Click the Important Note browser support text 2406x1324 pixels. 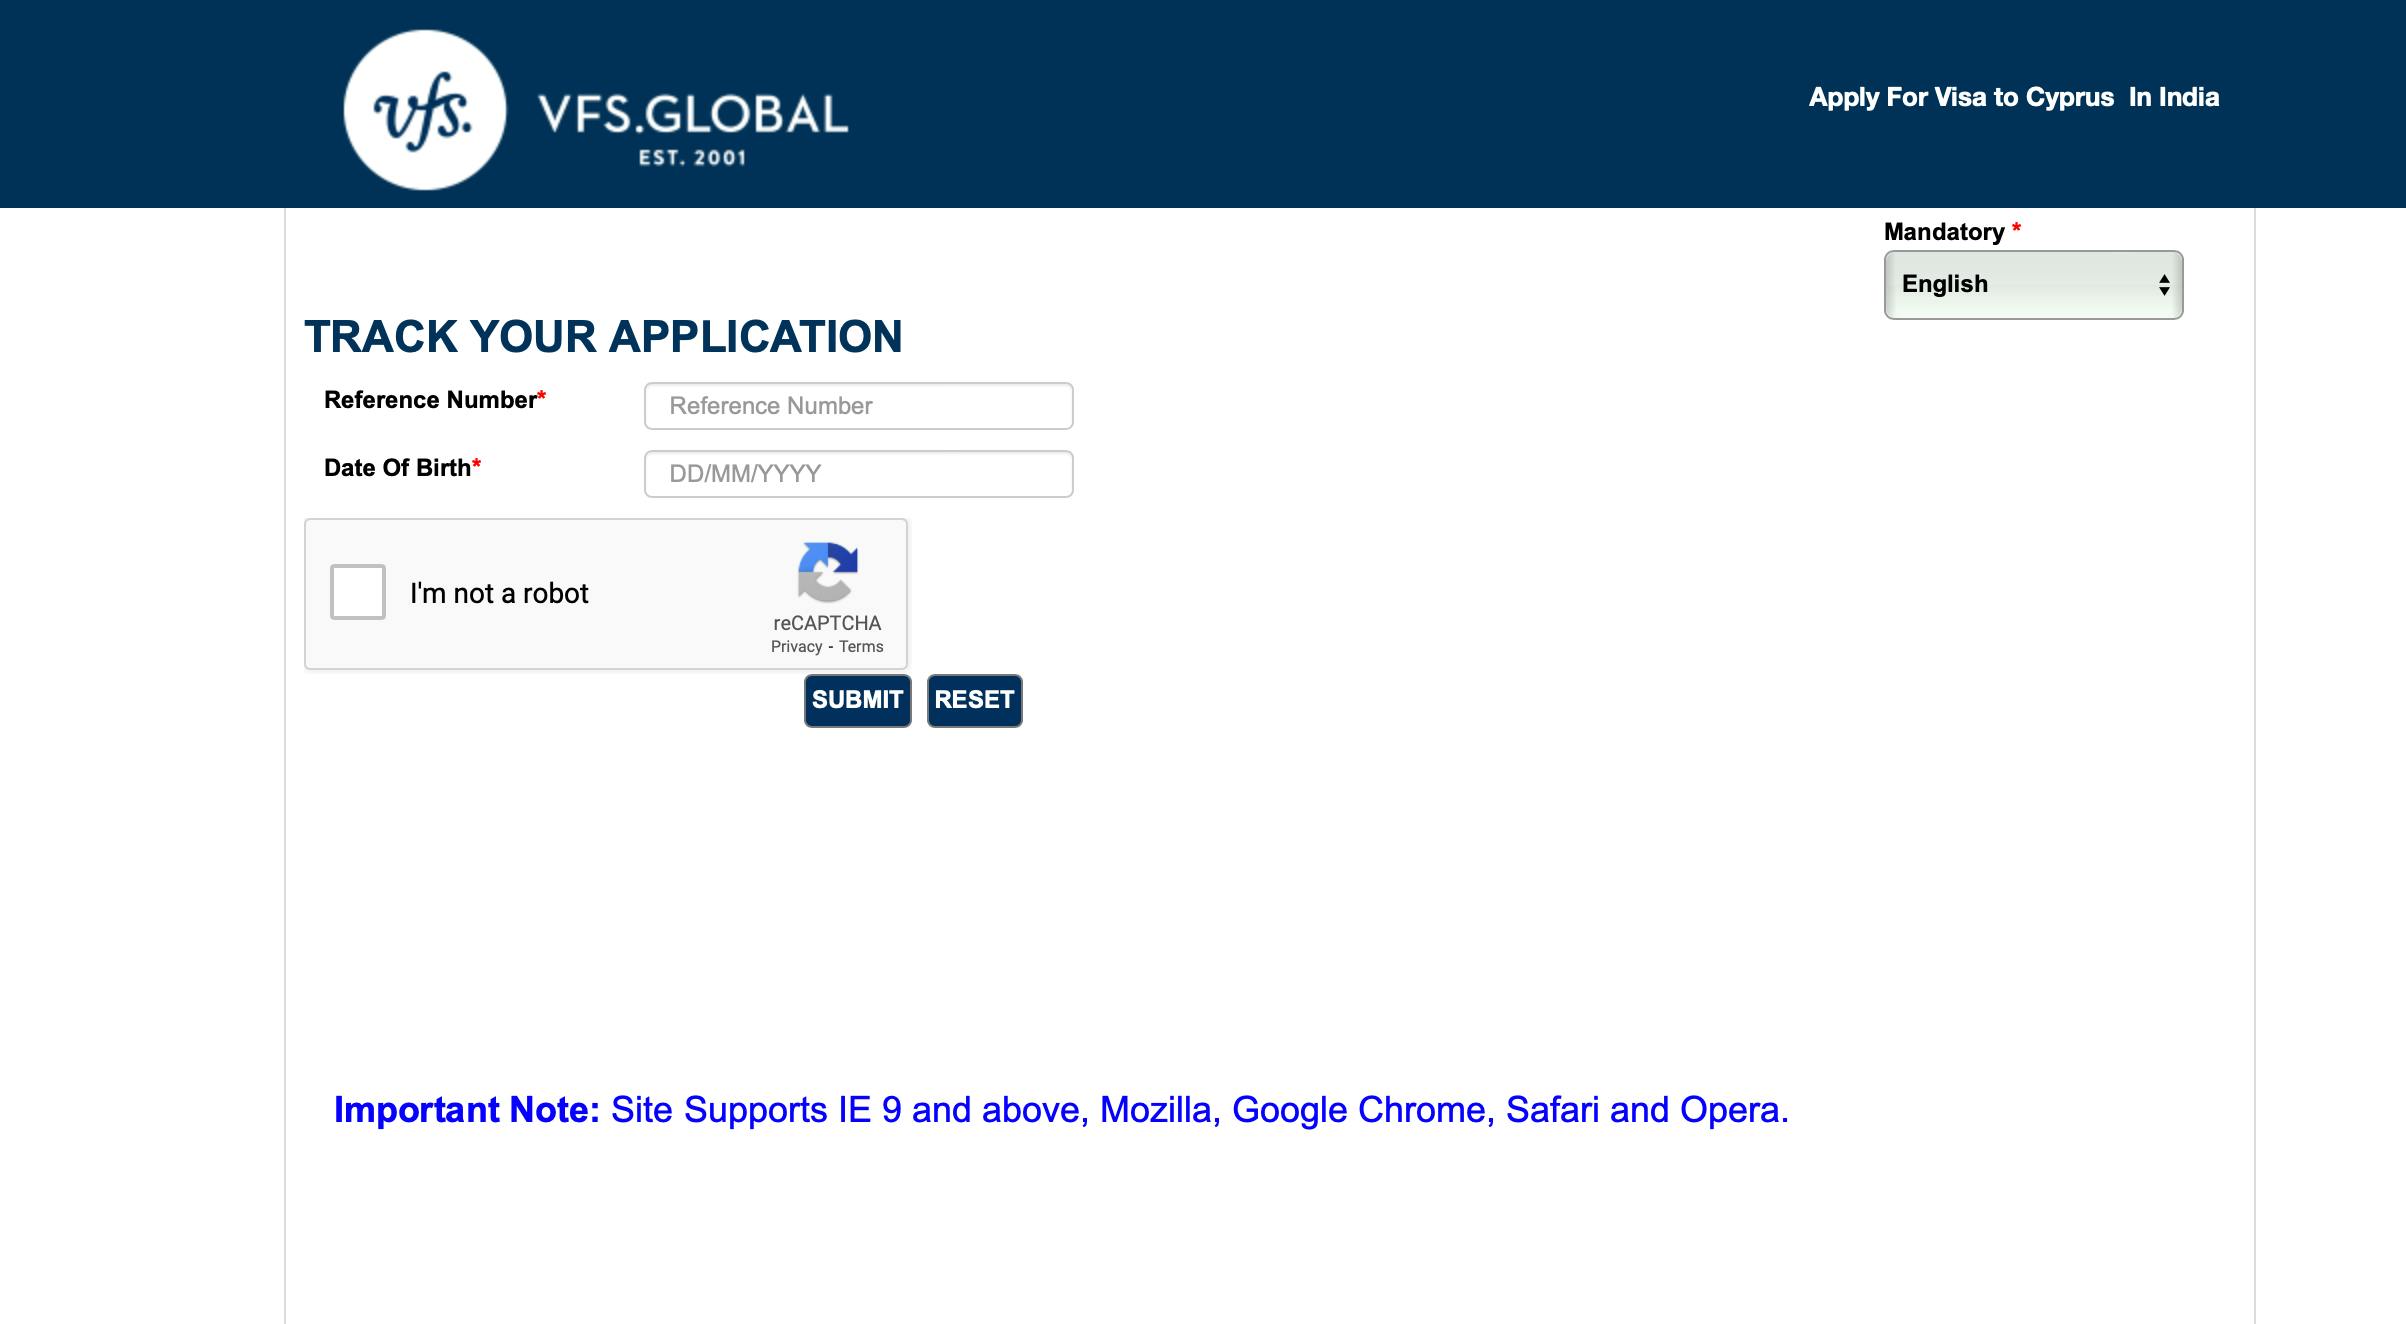pos(1061,1110)
